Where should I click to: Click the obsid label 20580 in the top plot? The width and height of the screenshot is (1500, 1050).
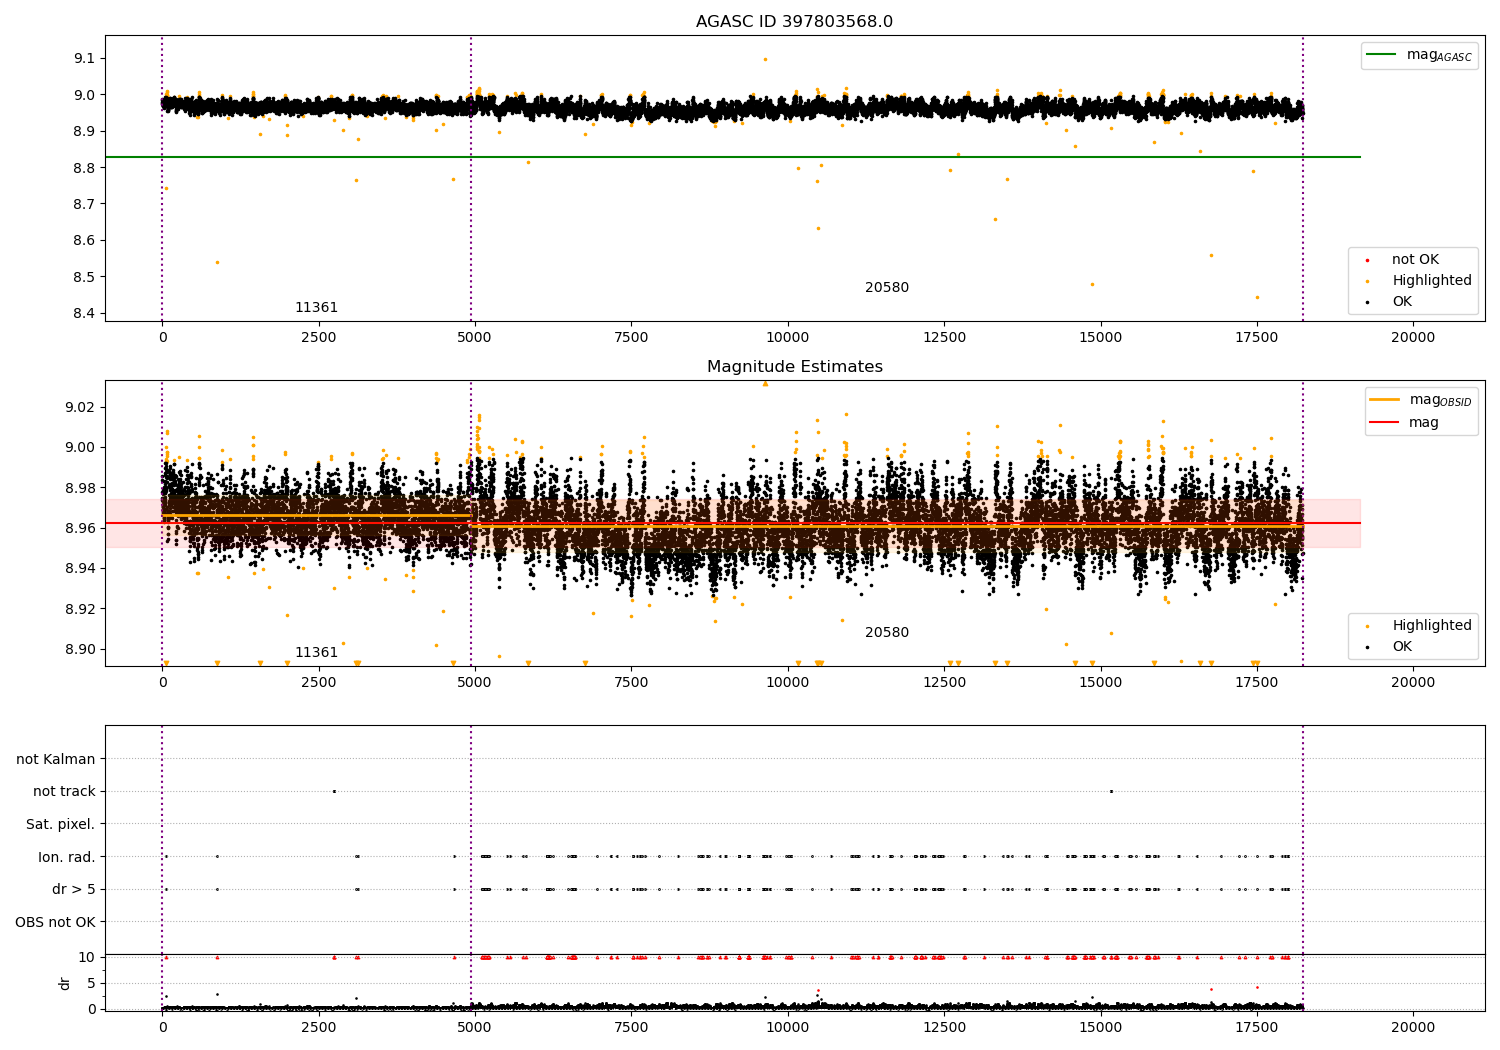887,288
